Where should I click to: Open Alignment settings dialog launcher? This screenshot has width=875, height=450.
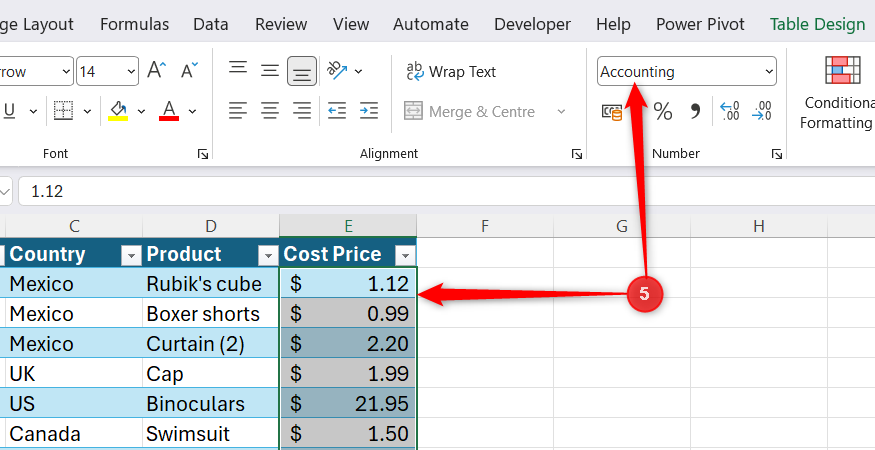(x=577, y=154)
